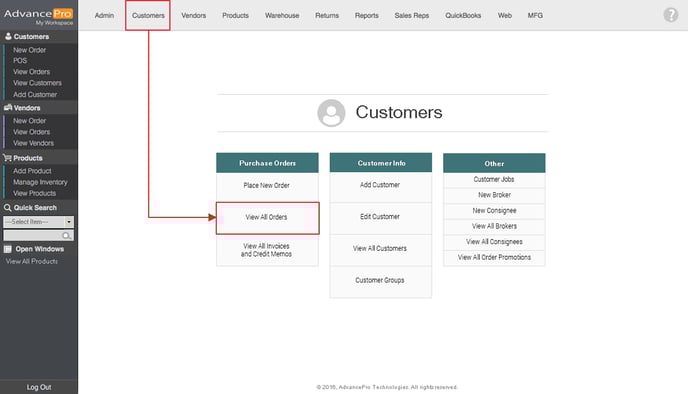Open the Vendors top menu
The width and height of the screenshot is (688, 394).
(194, 15)
